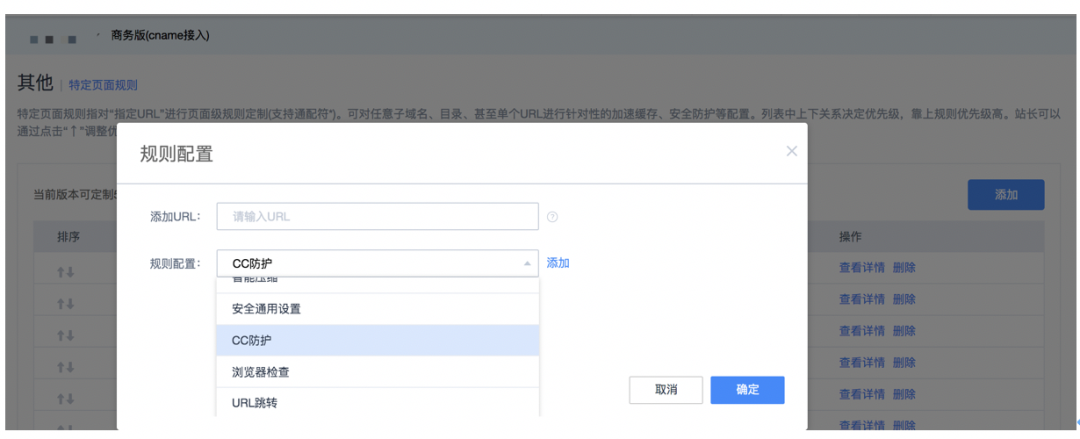Click the down arrow in the fifth rule row
The image size is (1080, 439).
point(70,399)
